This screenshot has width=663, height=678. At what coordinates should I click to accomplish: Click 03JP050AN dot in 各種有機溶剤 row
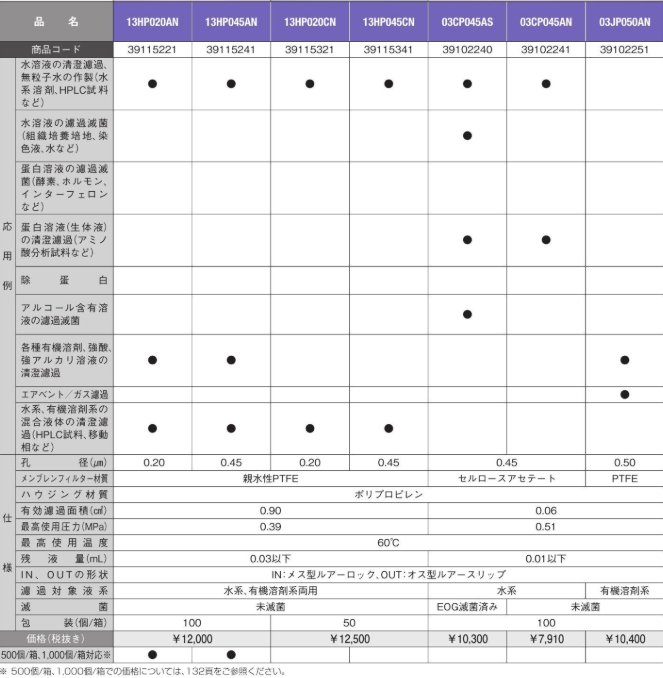pos(624,360)
